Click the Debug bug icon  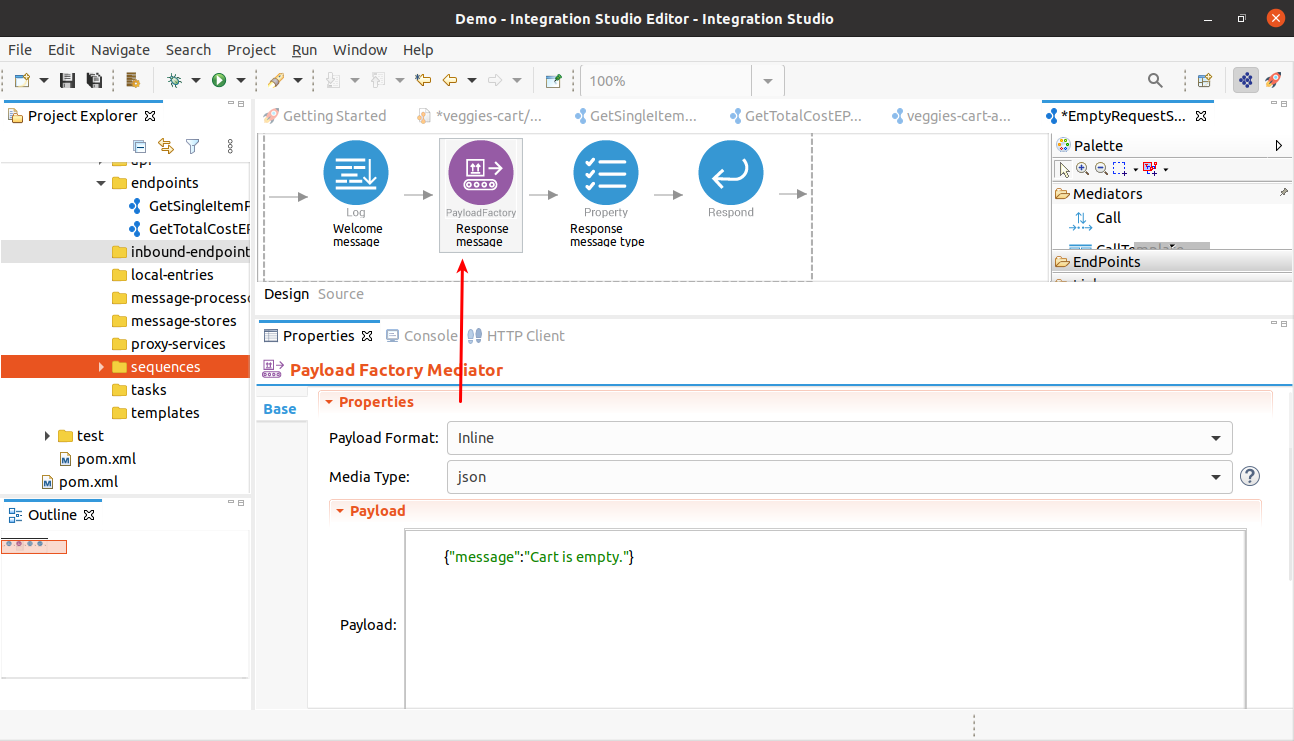point(174,81)
